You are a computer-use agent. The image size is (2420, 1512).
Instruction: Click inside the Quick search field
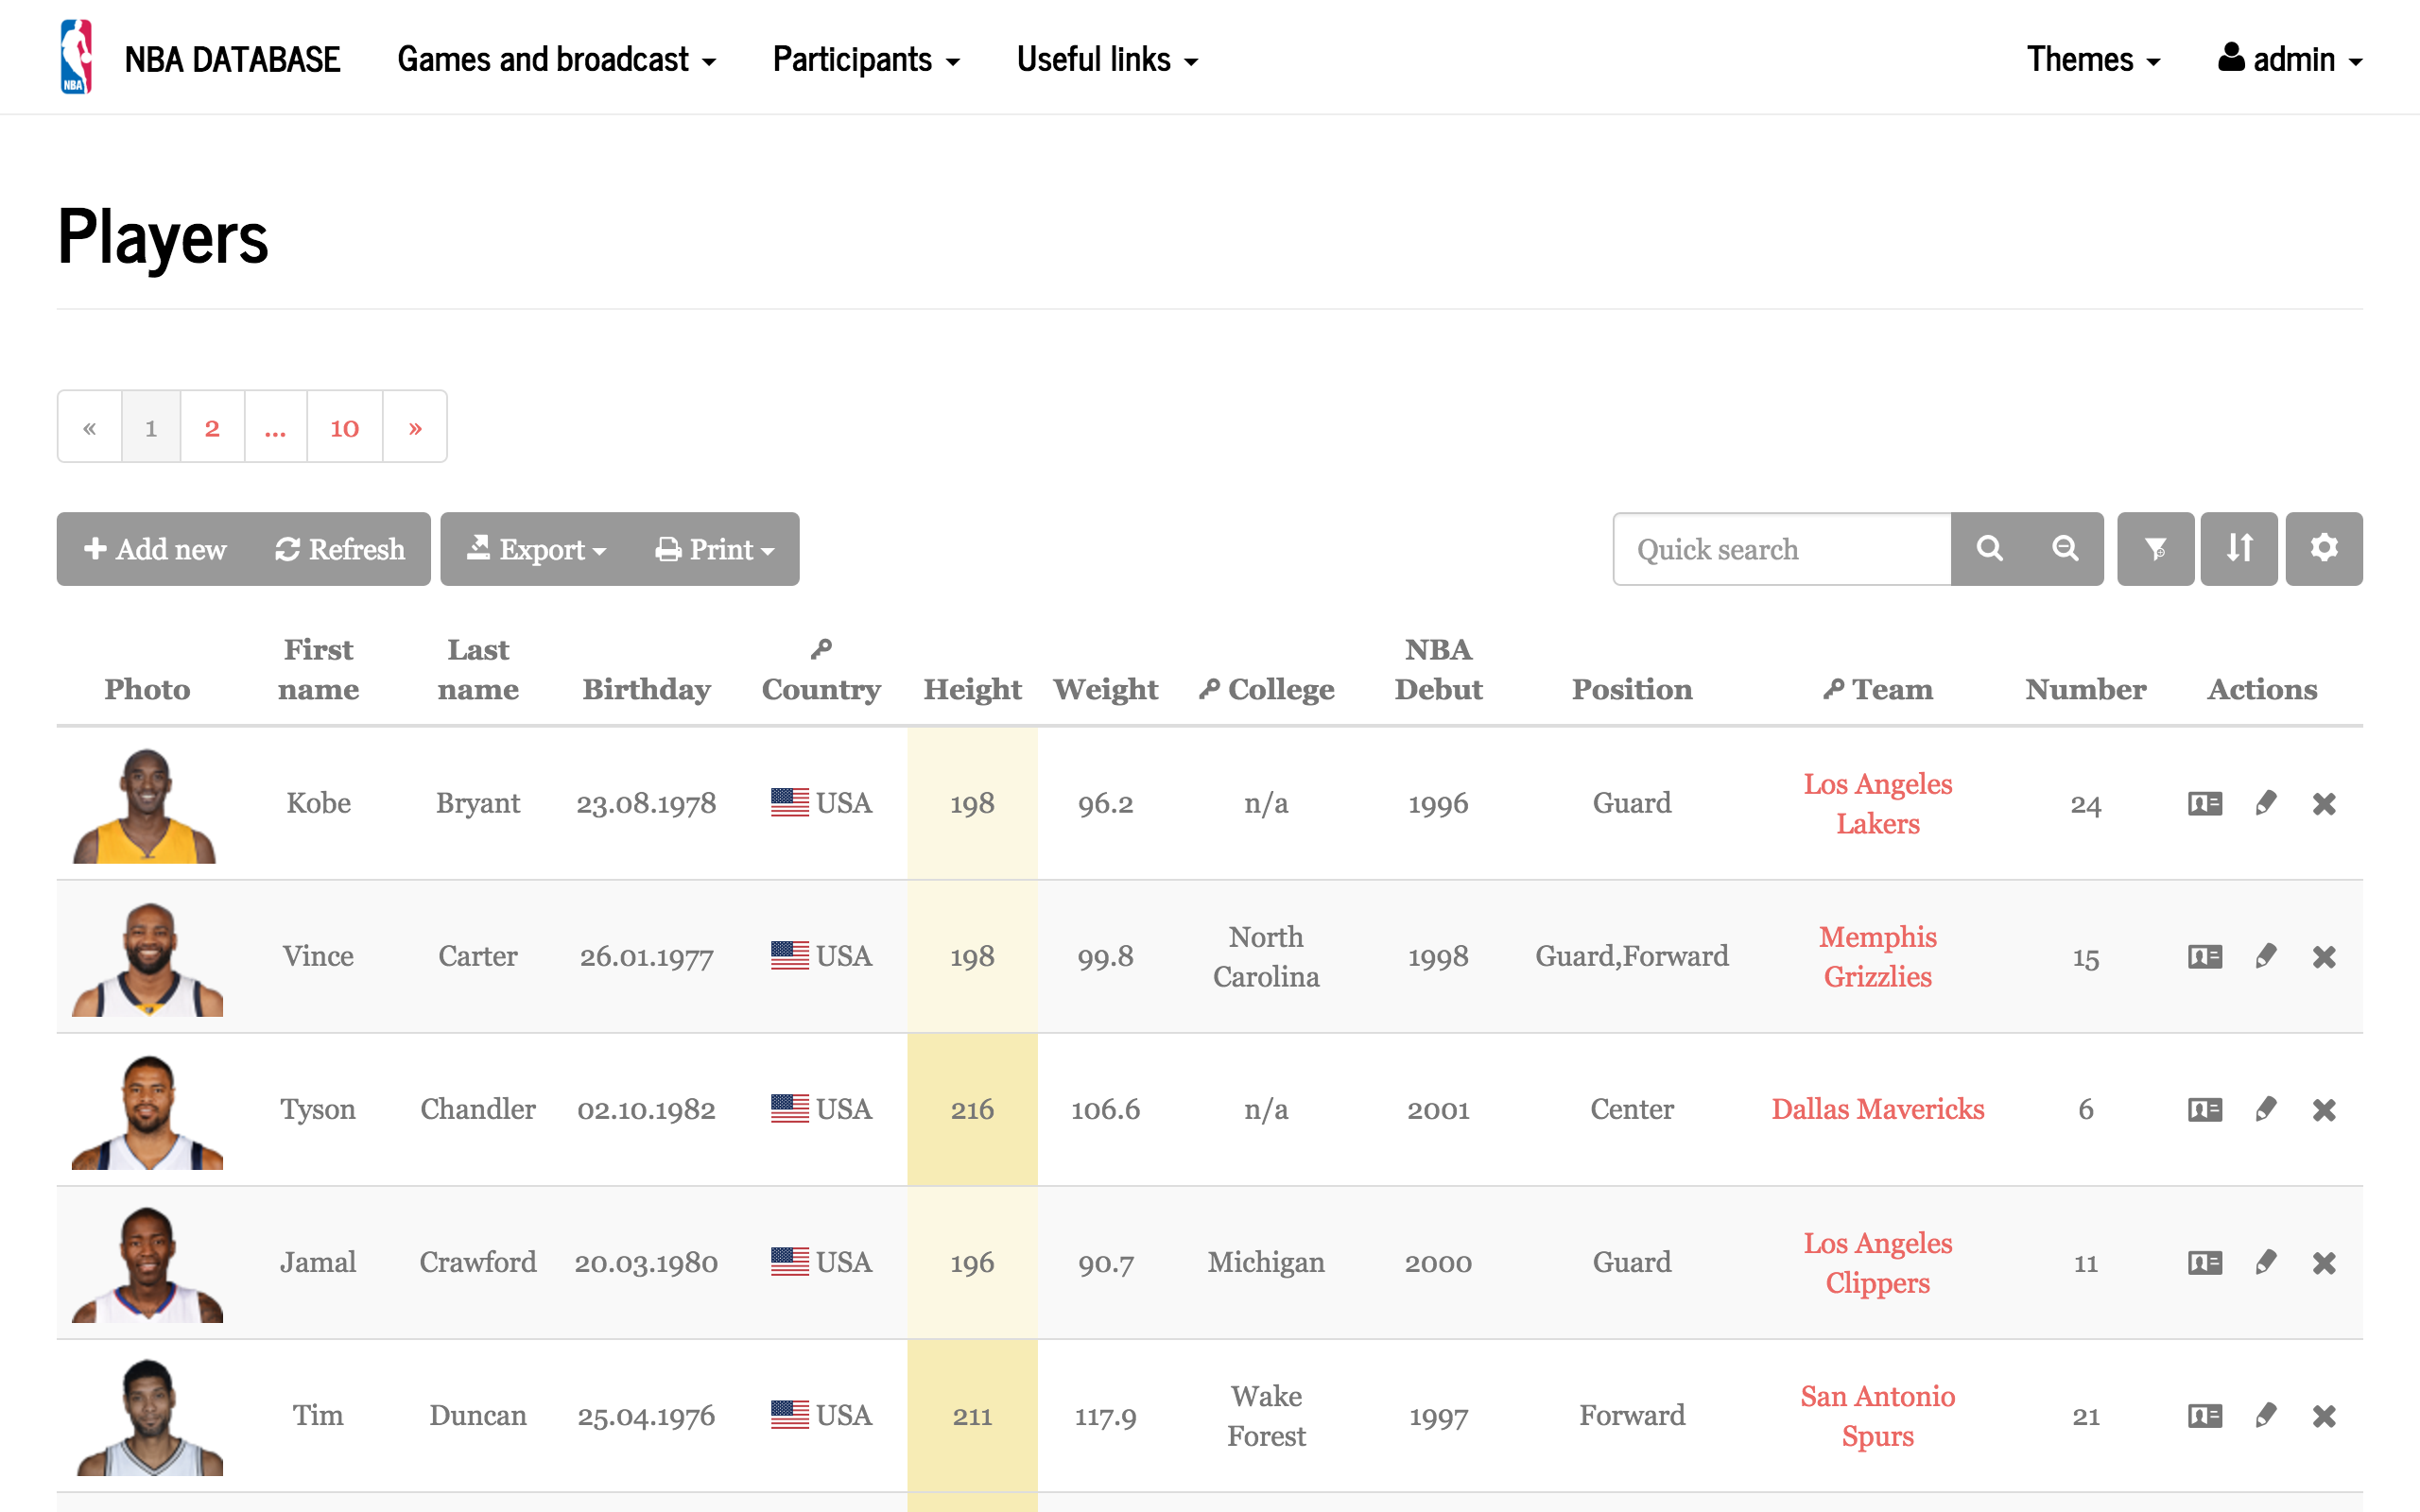(1780, 549)
